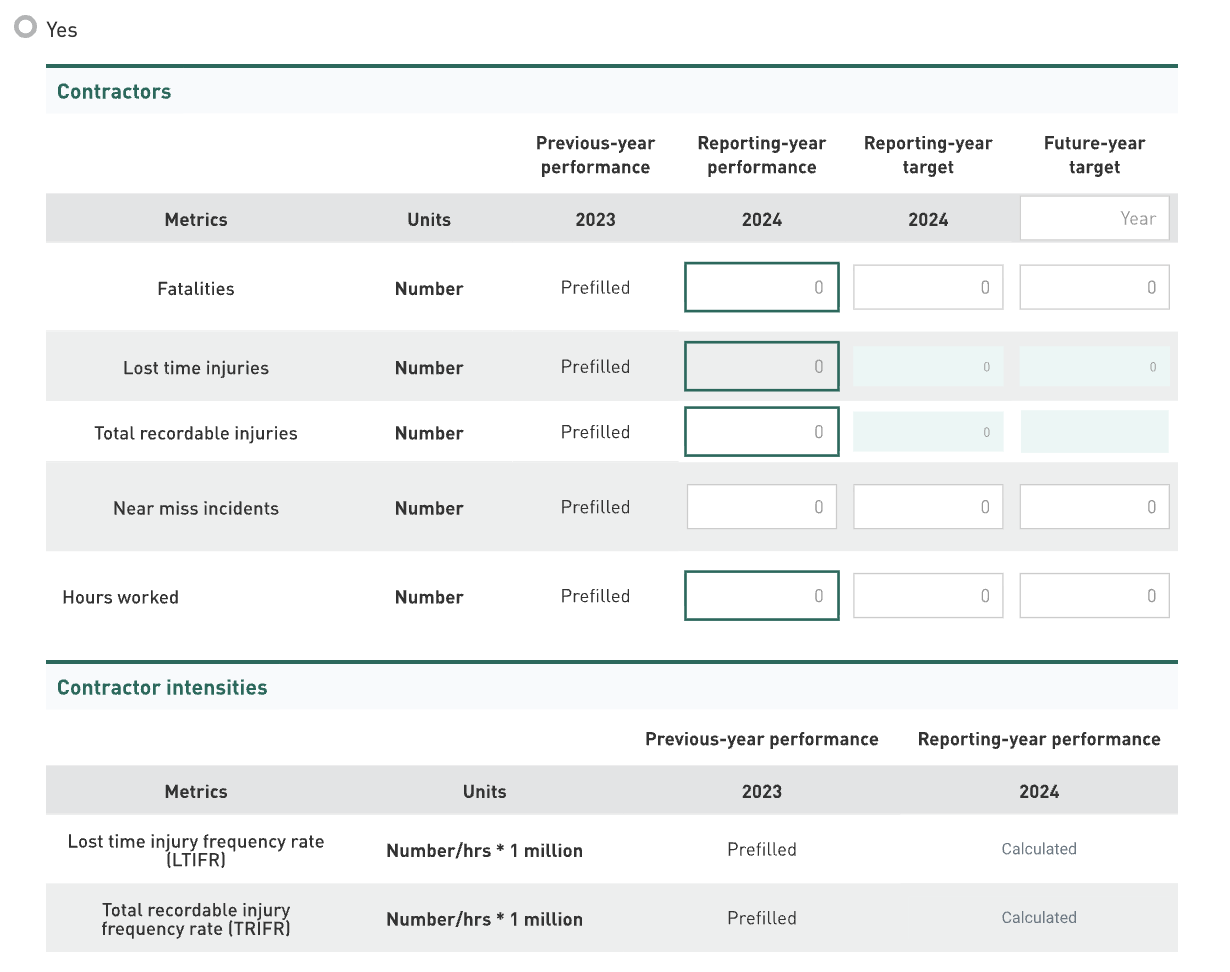The width and height of the screenshot is (1230, 972).
Task: Click Near miss incidents future-year target field
Action: (1094, 507)
